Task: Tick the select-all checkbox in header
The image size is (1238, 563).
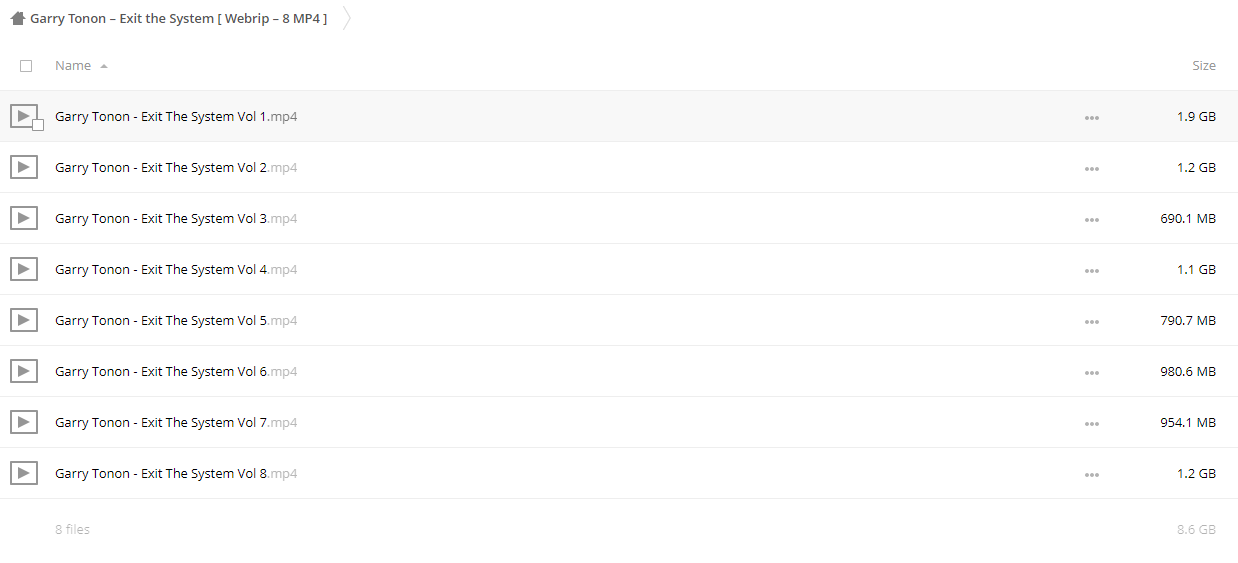Action: 26,66
